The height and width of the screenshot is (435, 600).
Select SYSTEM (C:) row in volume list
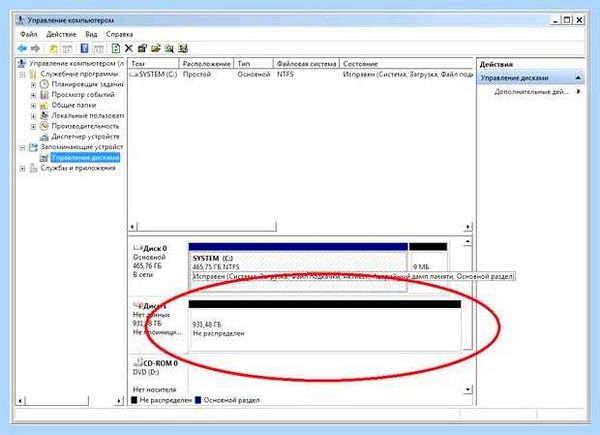[x=301, y=74]
